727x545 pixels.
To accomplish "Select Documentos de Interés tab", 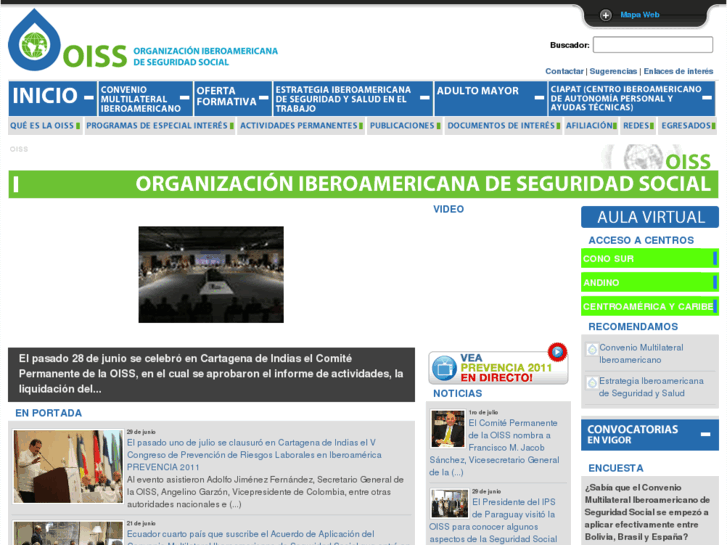I will pos(504,126).
